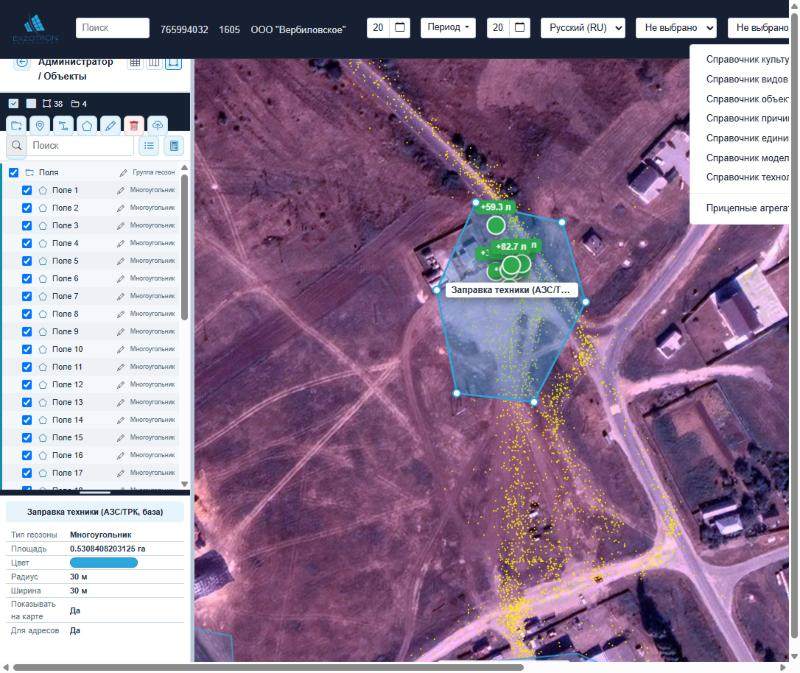
Task: Check the select-all box in dark bar
Action: coord(14,104)
